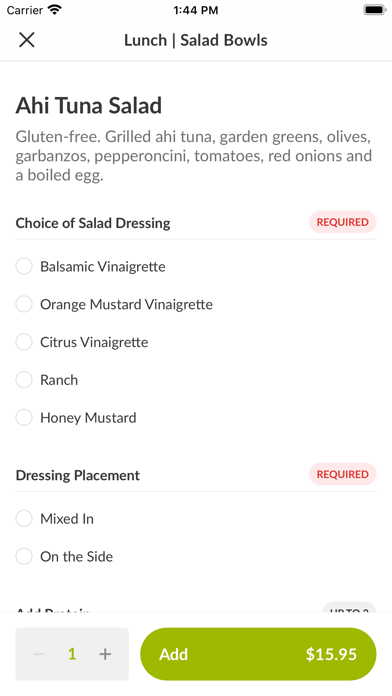
Task: Select Balsamic Vinaigrette dressing
Action: 196,266
